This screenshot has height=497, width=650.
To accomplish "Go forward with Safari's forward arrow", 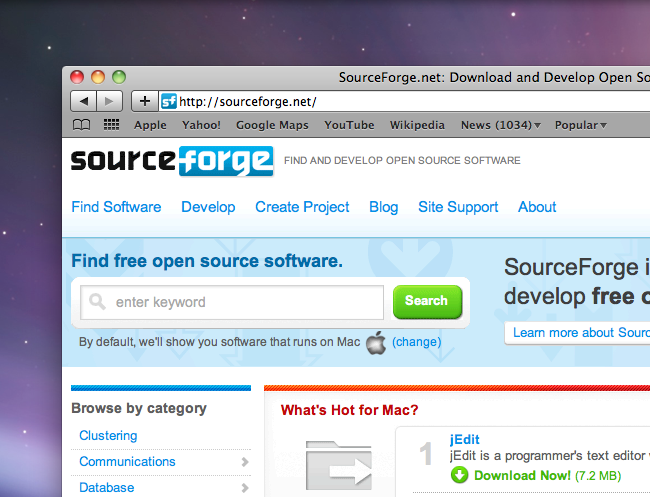I will (x=109, y=101).
